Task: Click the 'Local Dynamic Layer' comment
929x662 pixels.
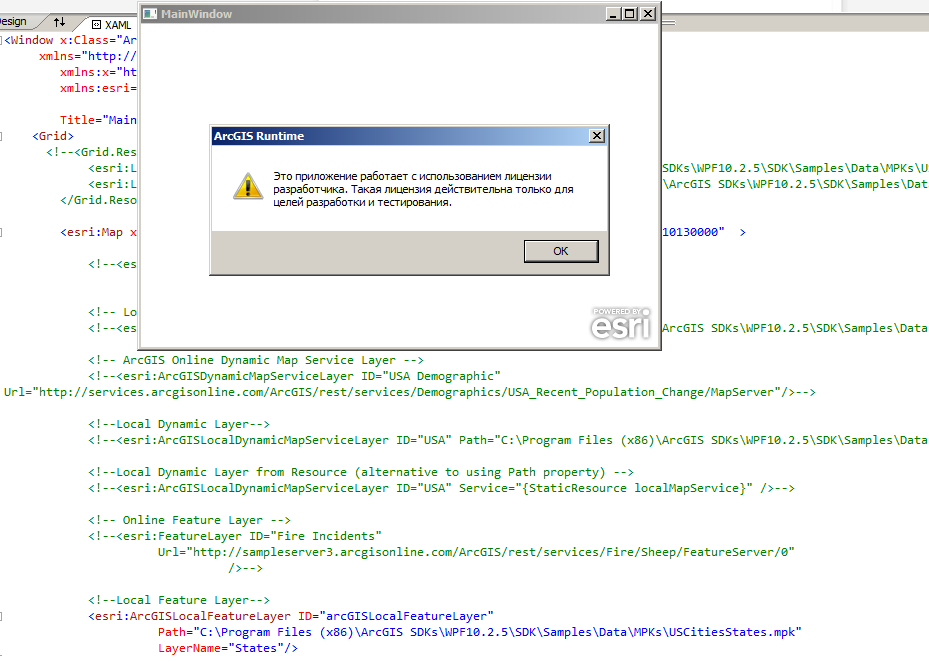Action: coord(179,424)
